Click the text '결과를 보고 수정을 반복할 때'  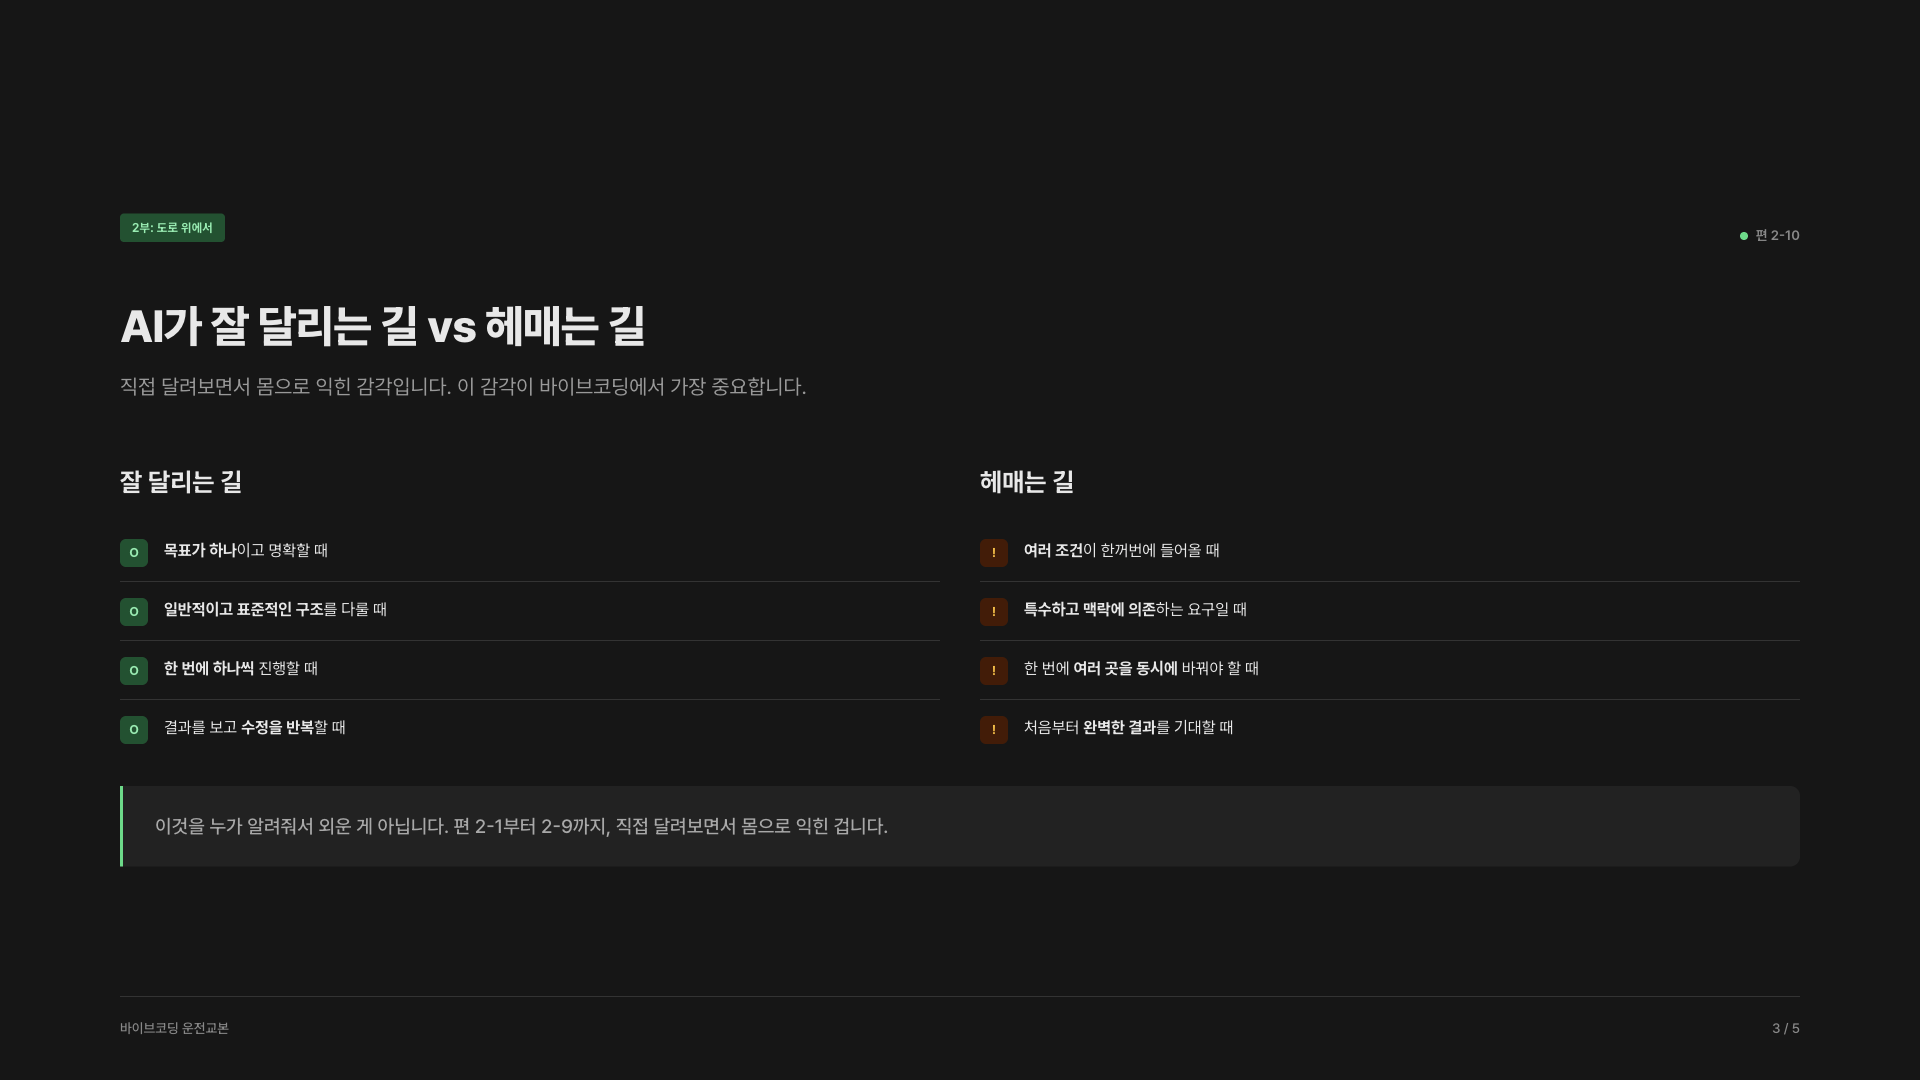coord(254,727)
